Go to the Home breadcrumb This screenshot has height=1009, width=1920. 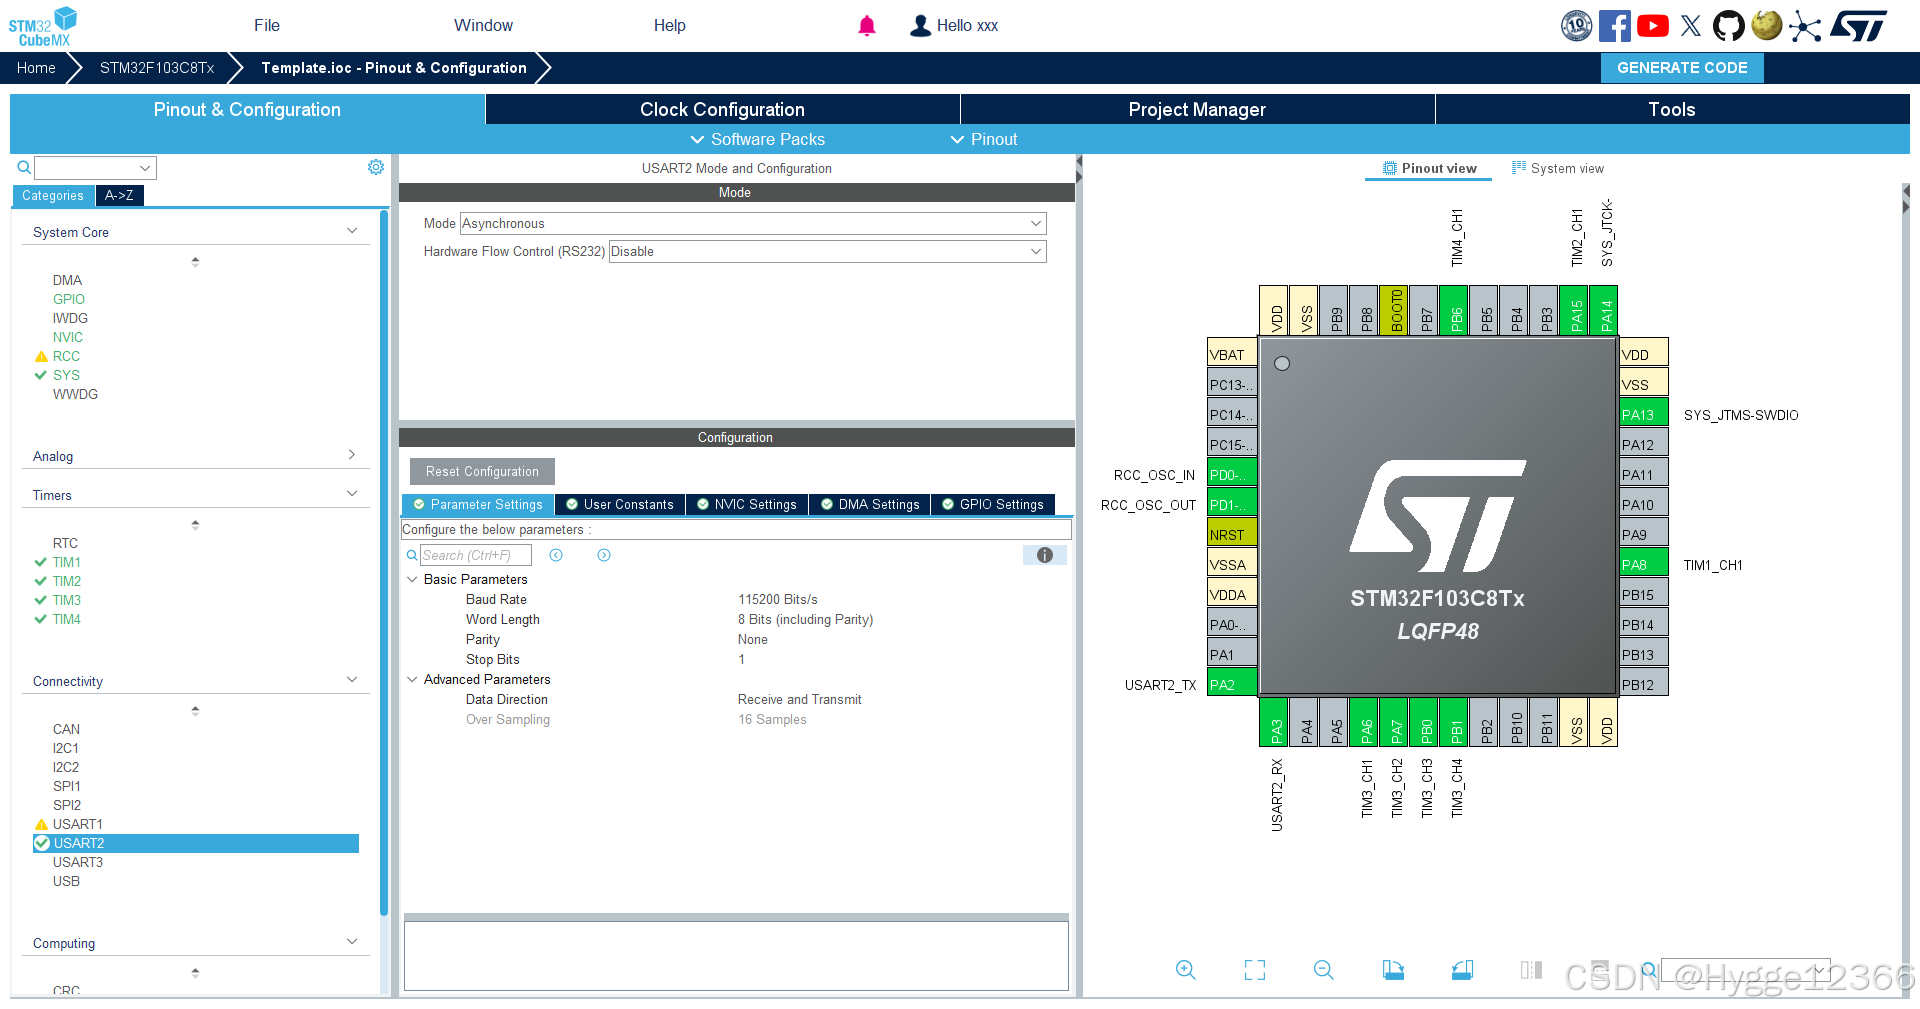click(36, 67)
